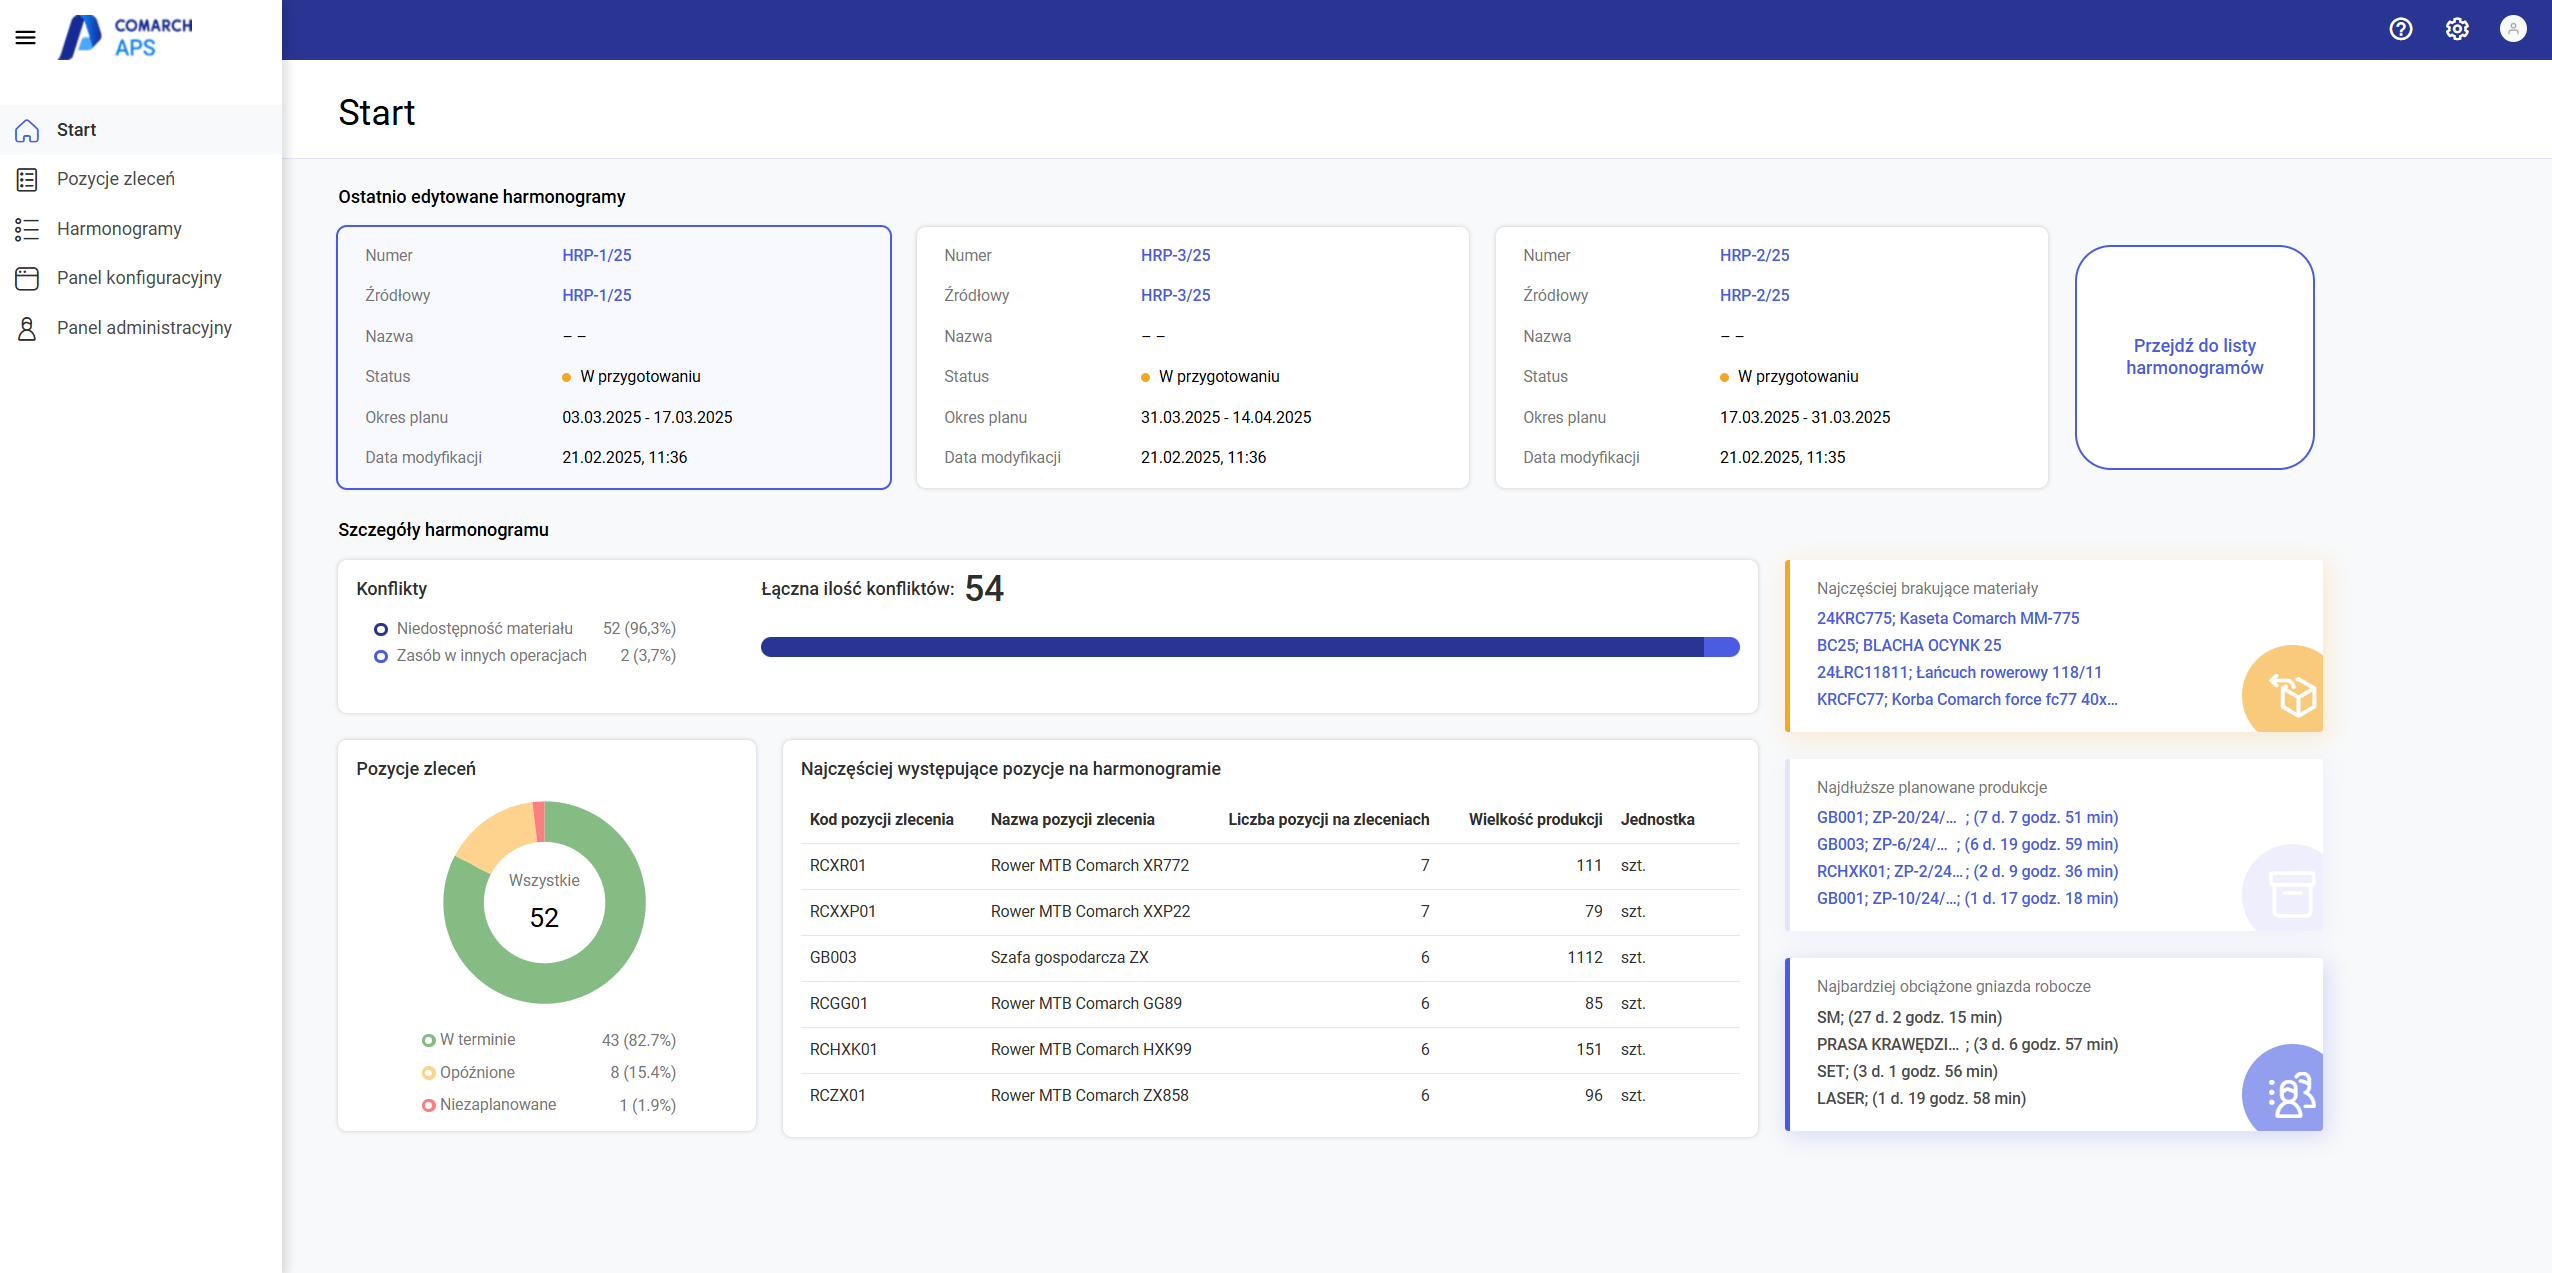Open the HRP-2/25 Numer link
Screen dimensions: 2552x1273
1755,255
